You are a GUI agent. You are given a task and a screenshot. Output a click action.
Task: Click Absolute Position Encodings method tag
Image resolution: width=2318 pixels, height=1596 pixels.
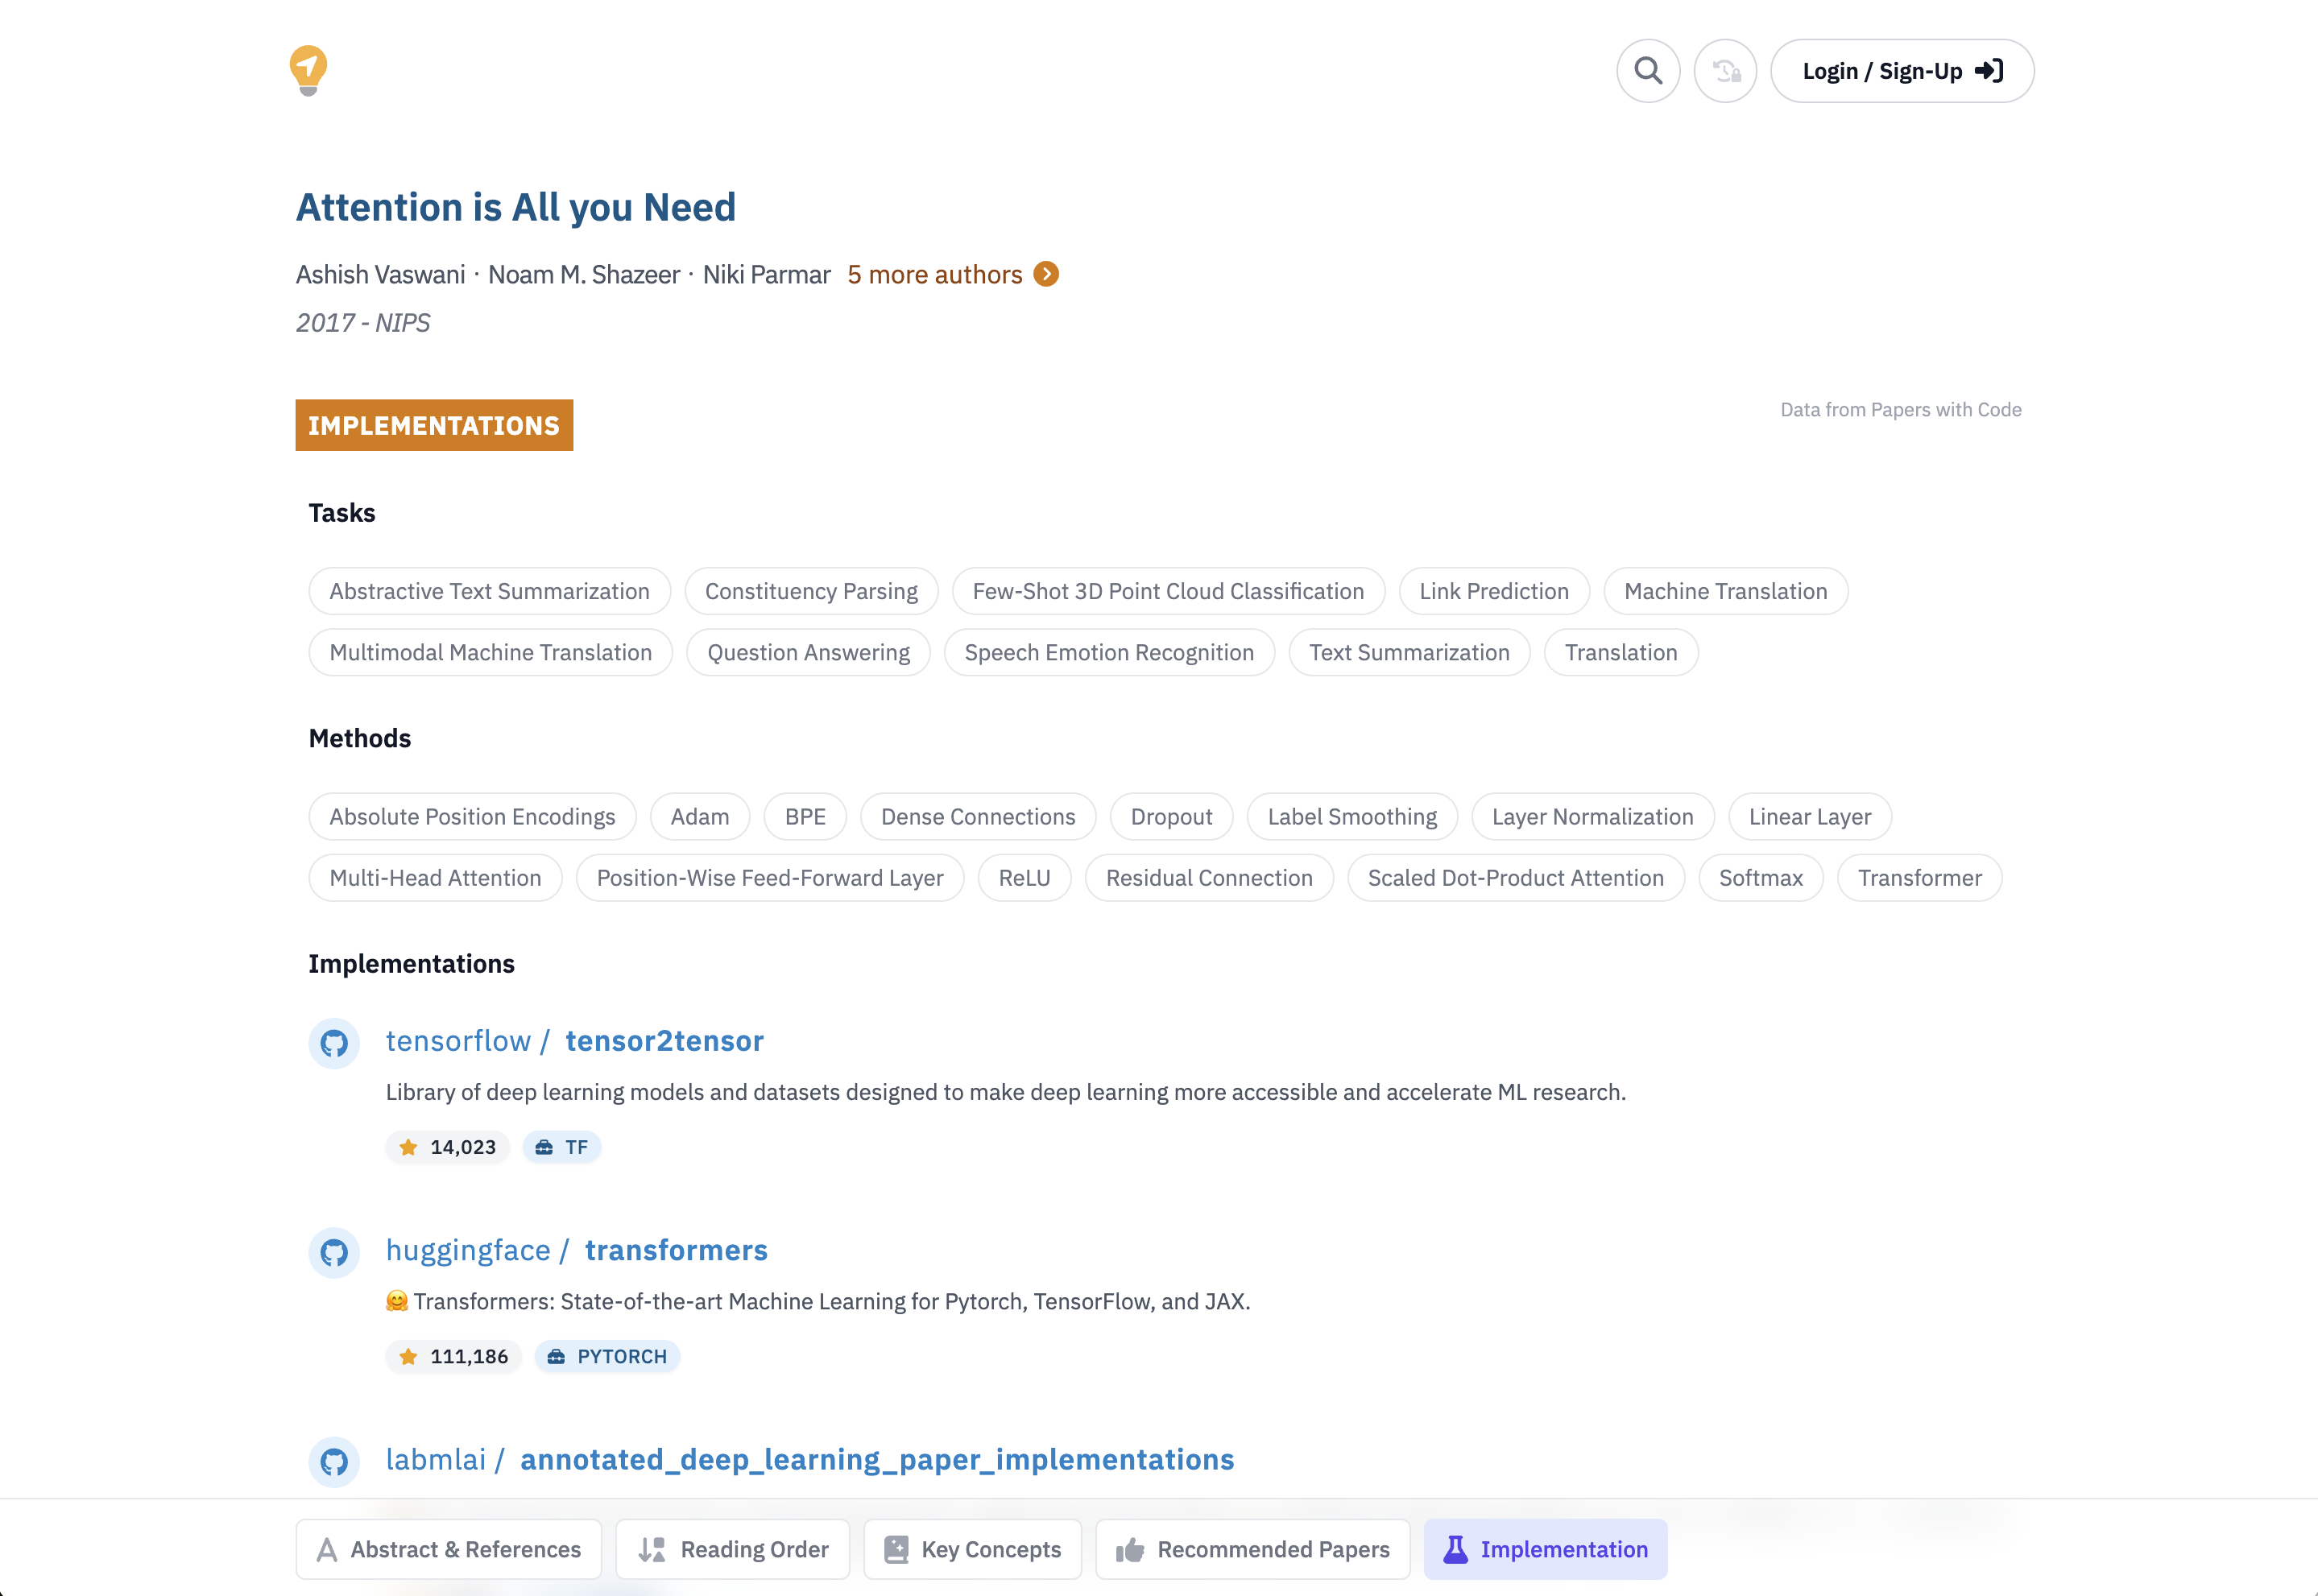[x=472, y=817]
